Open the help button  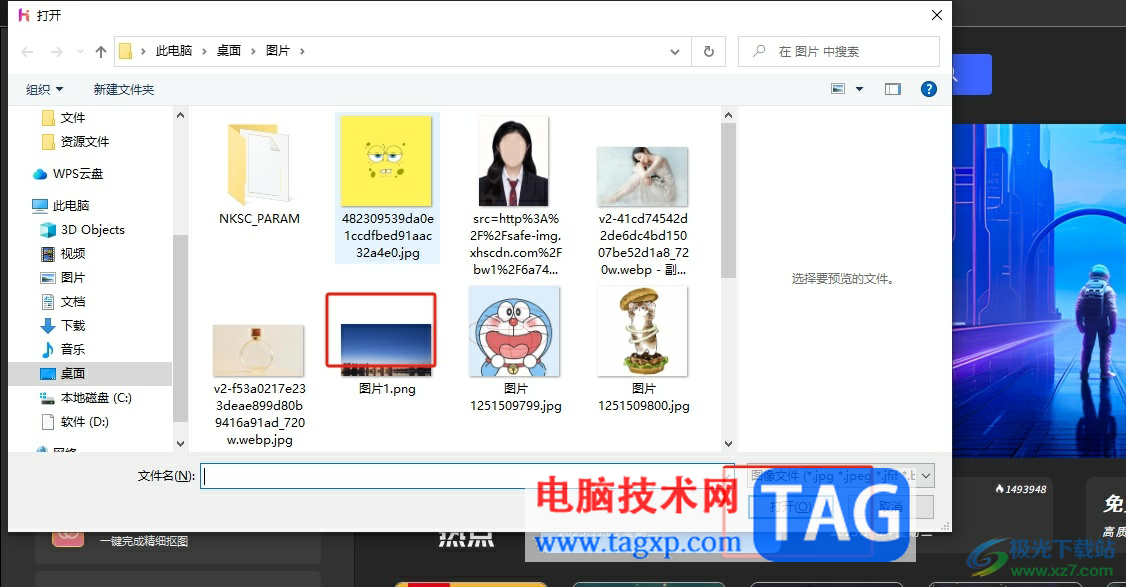coord(929,89)
